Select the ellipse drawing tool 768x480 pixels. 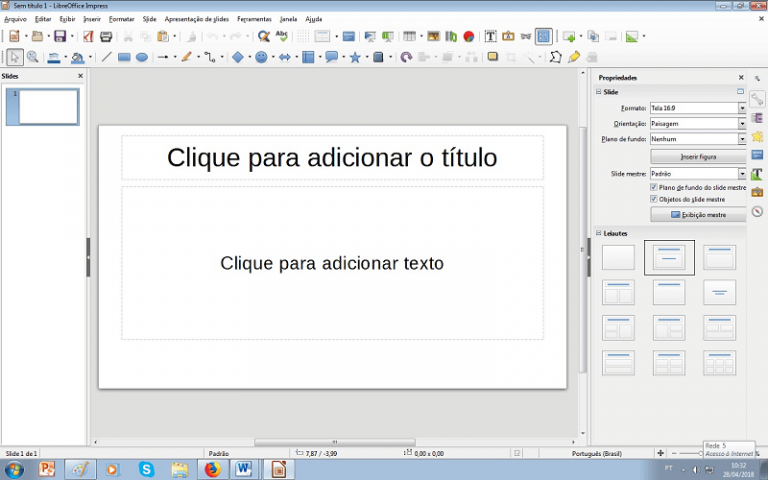click(142, 57)
